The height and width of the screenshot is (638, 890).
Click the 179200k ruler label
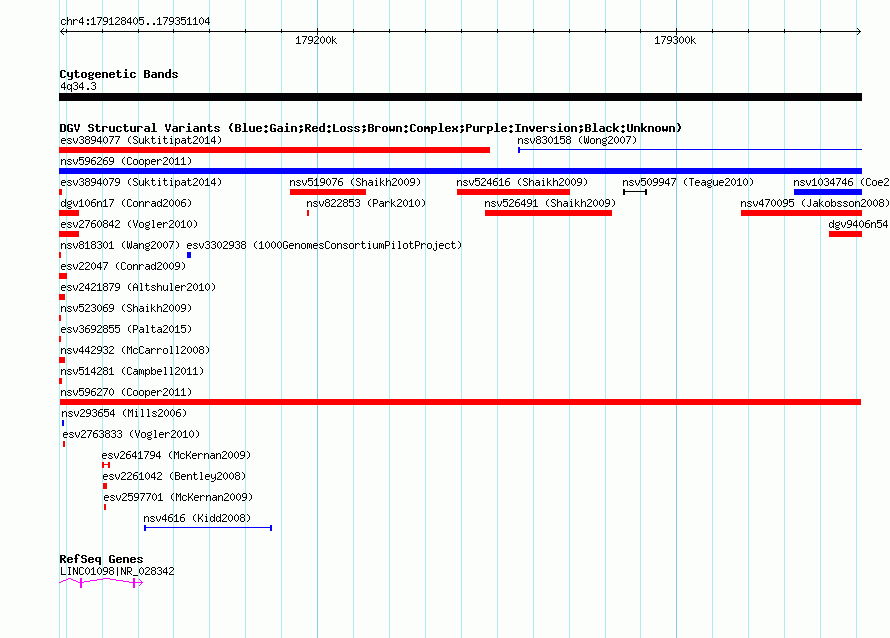(x=316, y=40)
